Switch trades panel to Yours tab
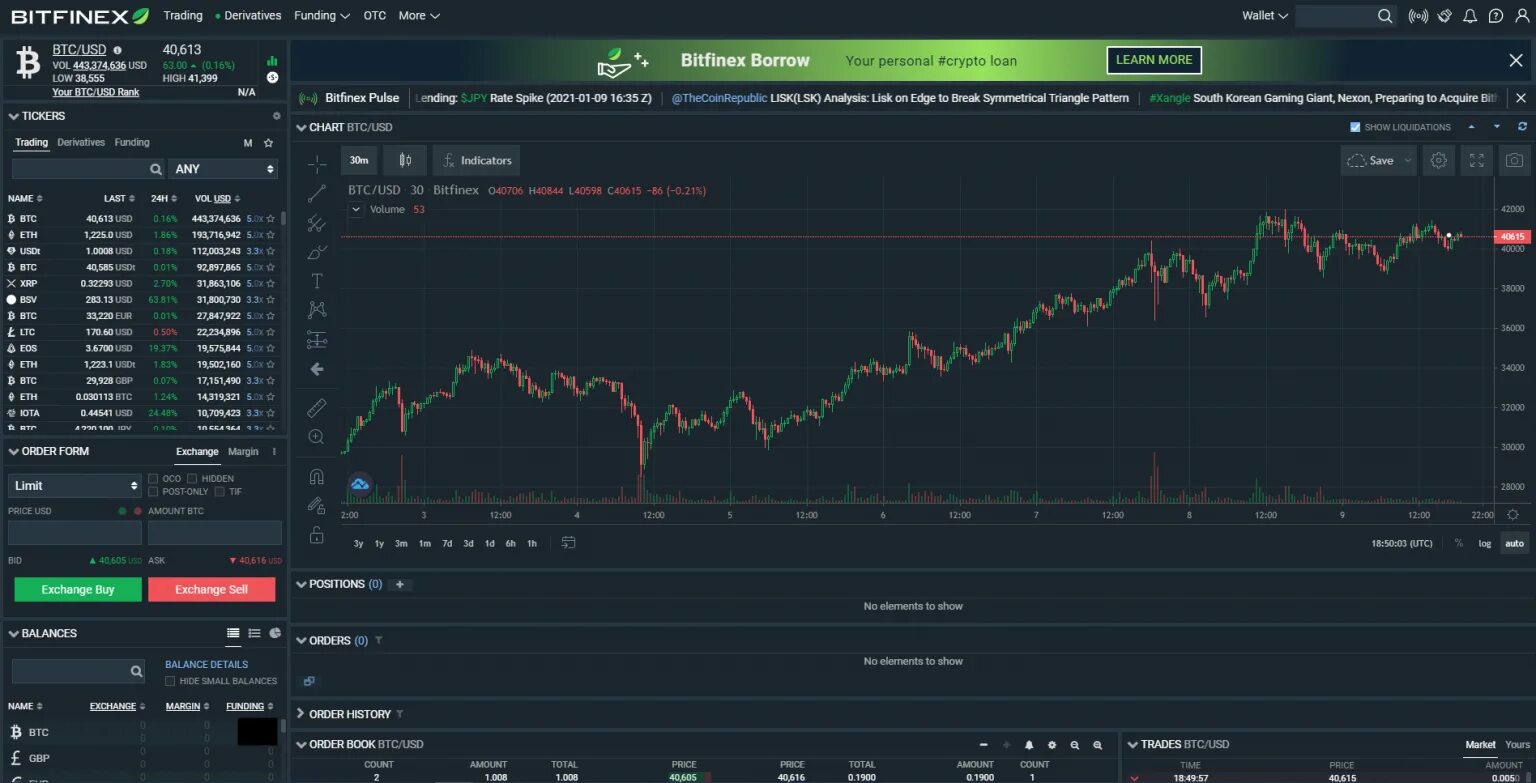This screenshot has width=1536, height=783. pyautogui.click(x=1517, y=744)
